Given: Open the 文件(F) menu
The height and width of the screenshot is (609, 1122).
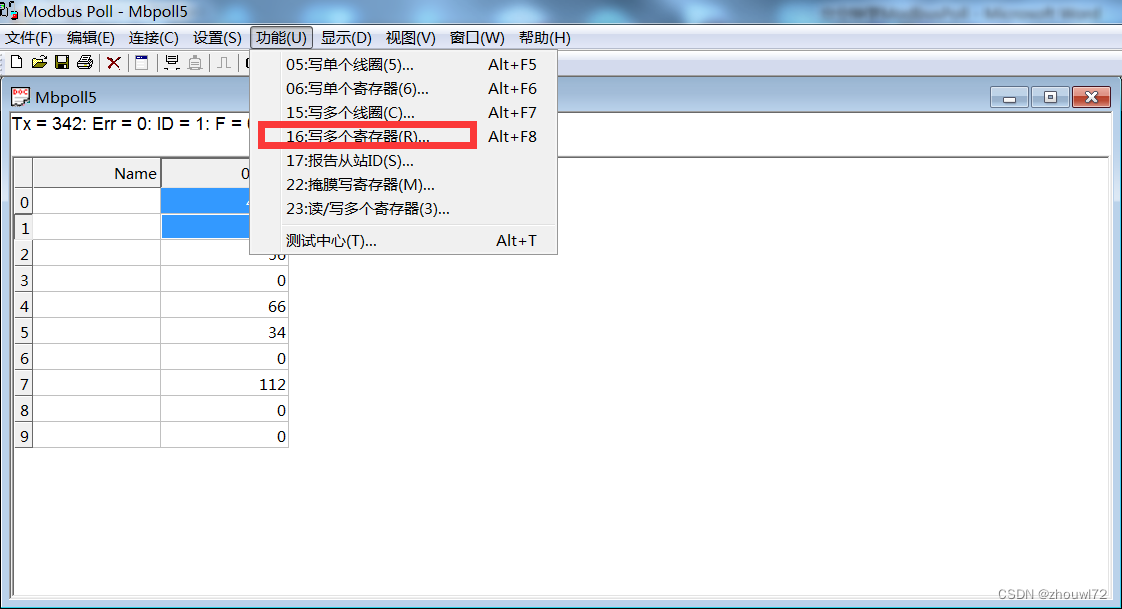Looking at the screenshot, I should [29, 38].
